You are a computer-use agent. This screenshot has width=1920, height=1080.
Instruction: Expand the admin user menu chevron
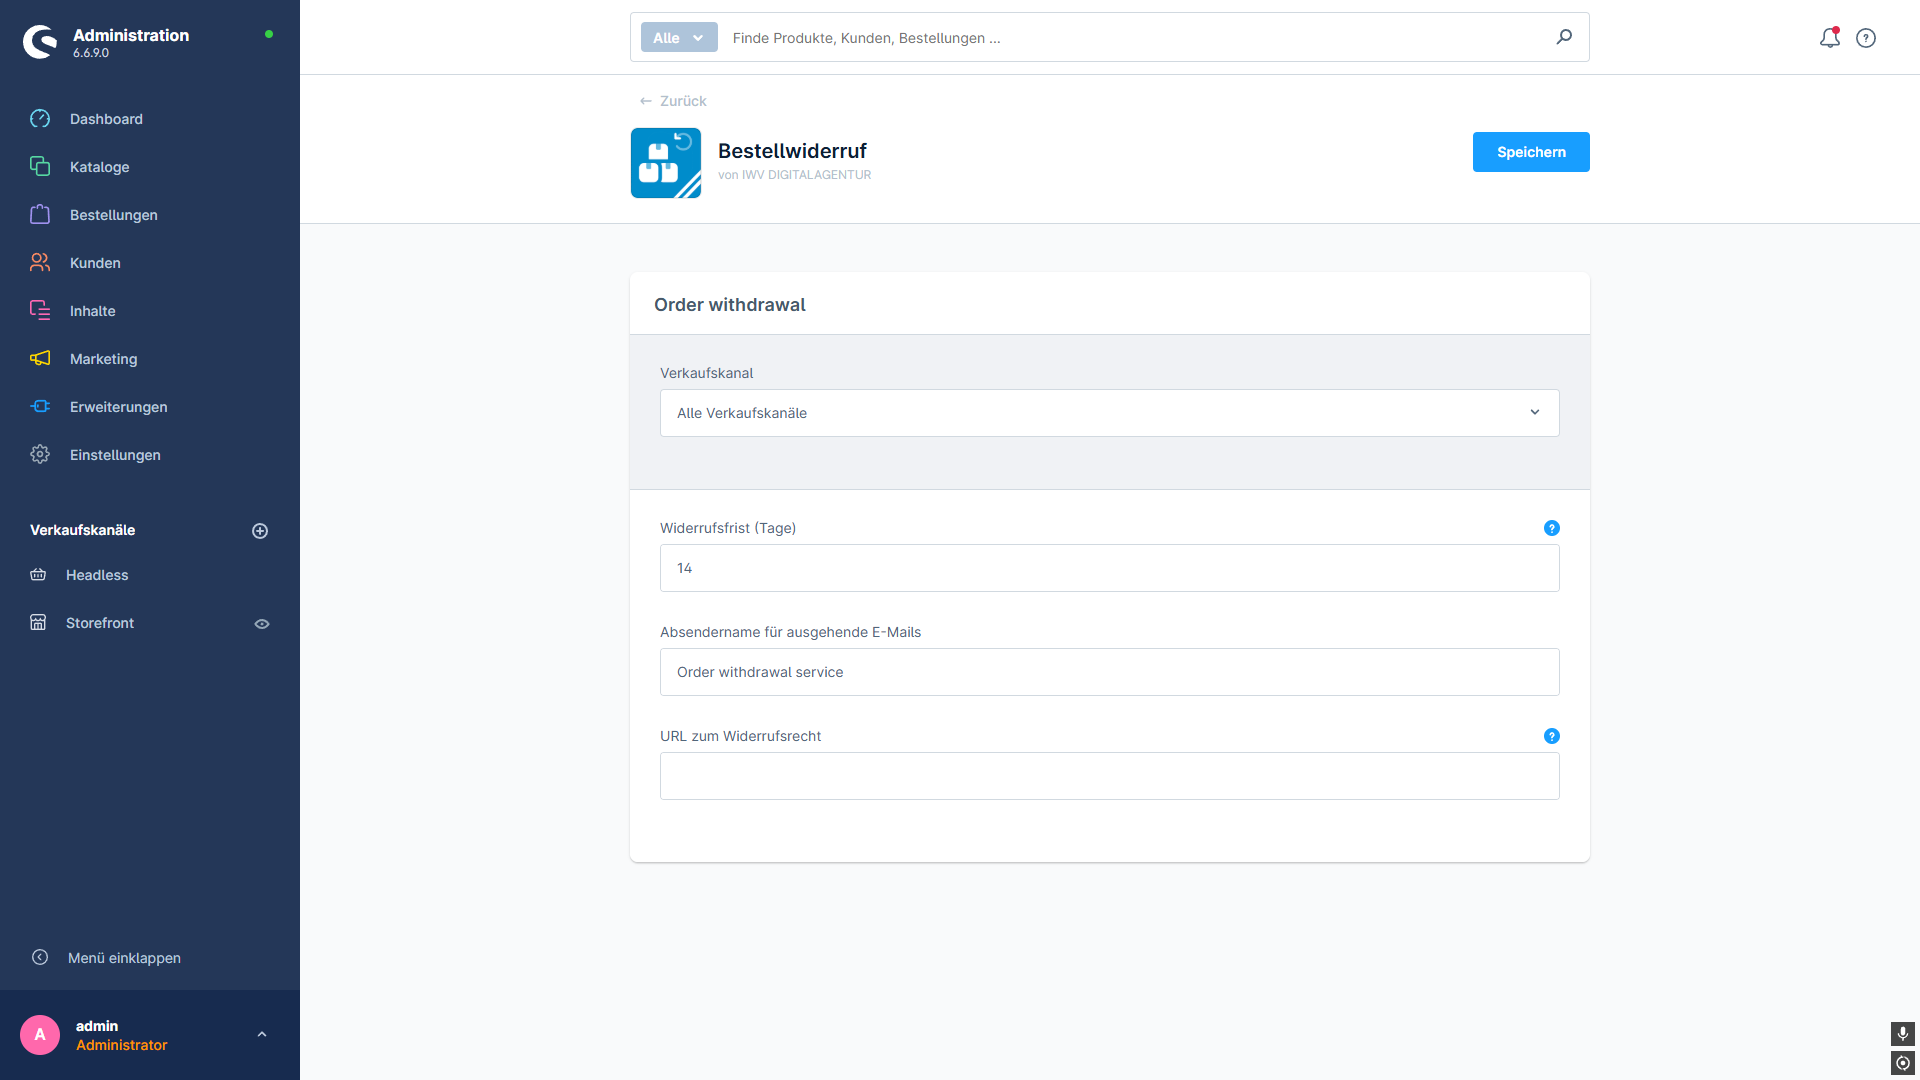[262, 1035]
